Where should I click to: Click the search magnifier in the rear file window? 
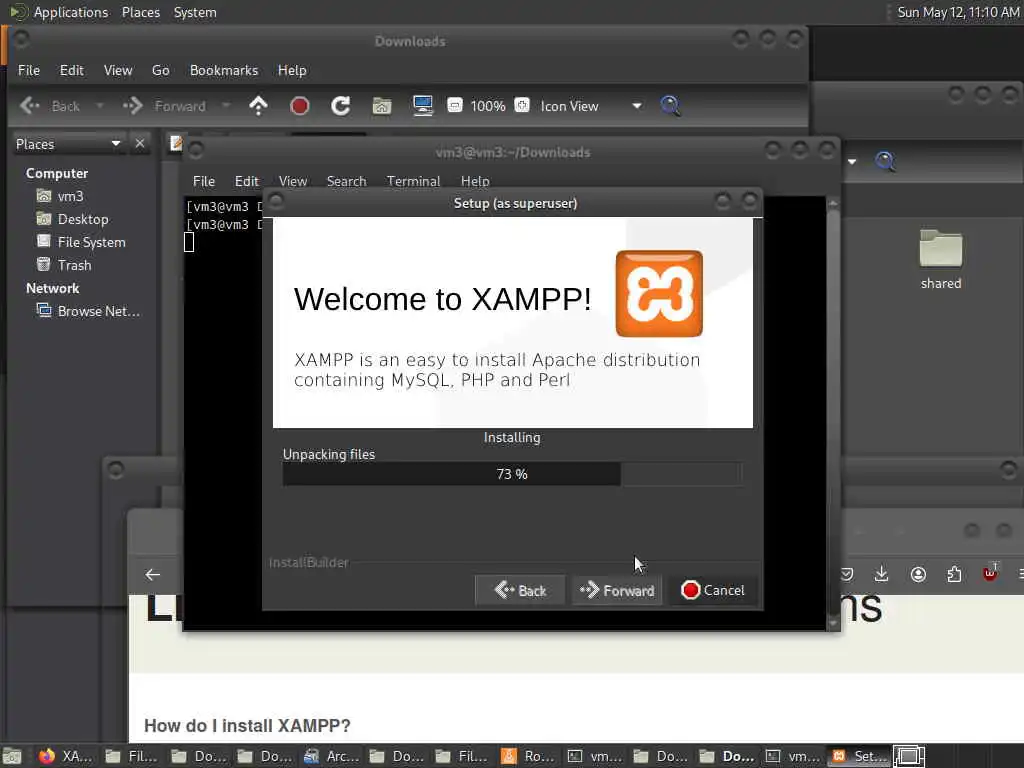(x=885, y=161)
